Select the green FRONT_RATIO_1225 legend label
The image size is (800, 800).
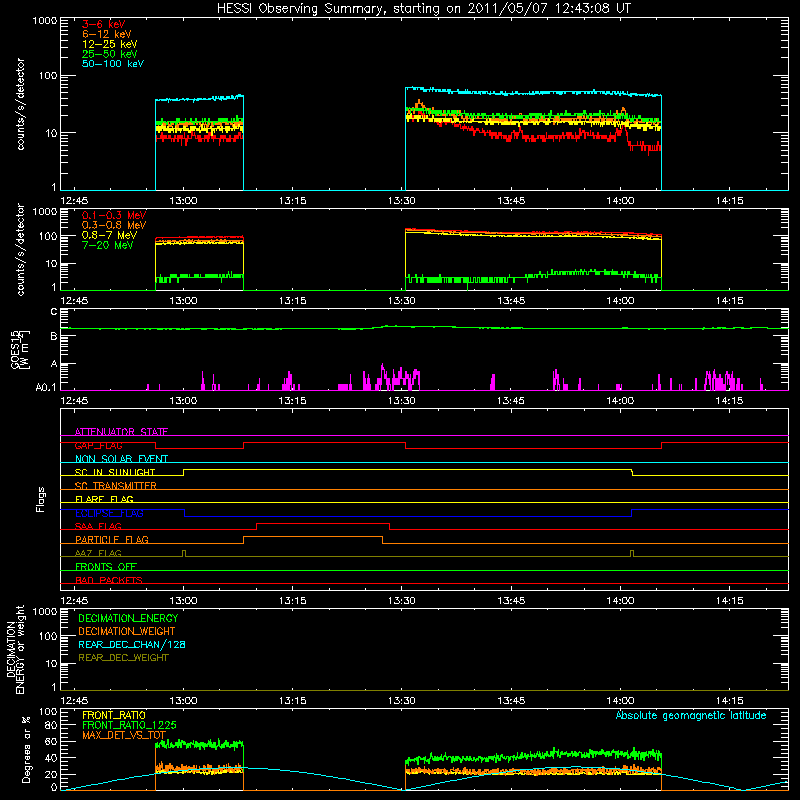click(129, 725)
